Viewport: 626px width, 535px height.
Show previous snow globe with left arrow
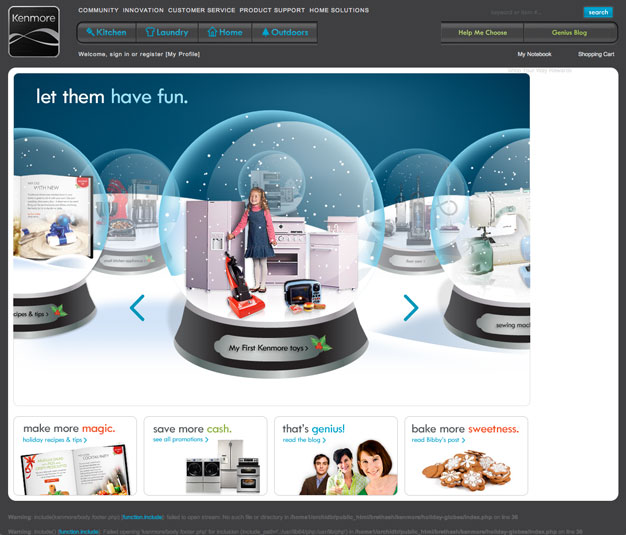tap(137, 308)
